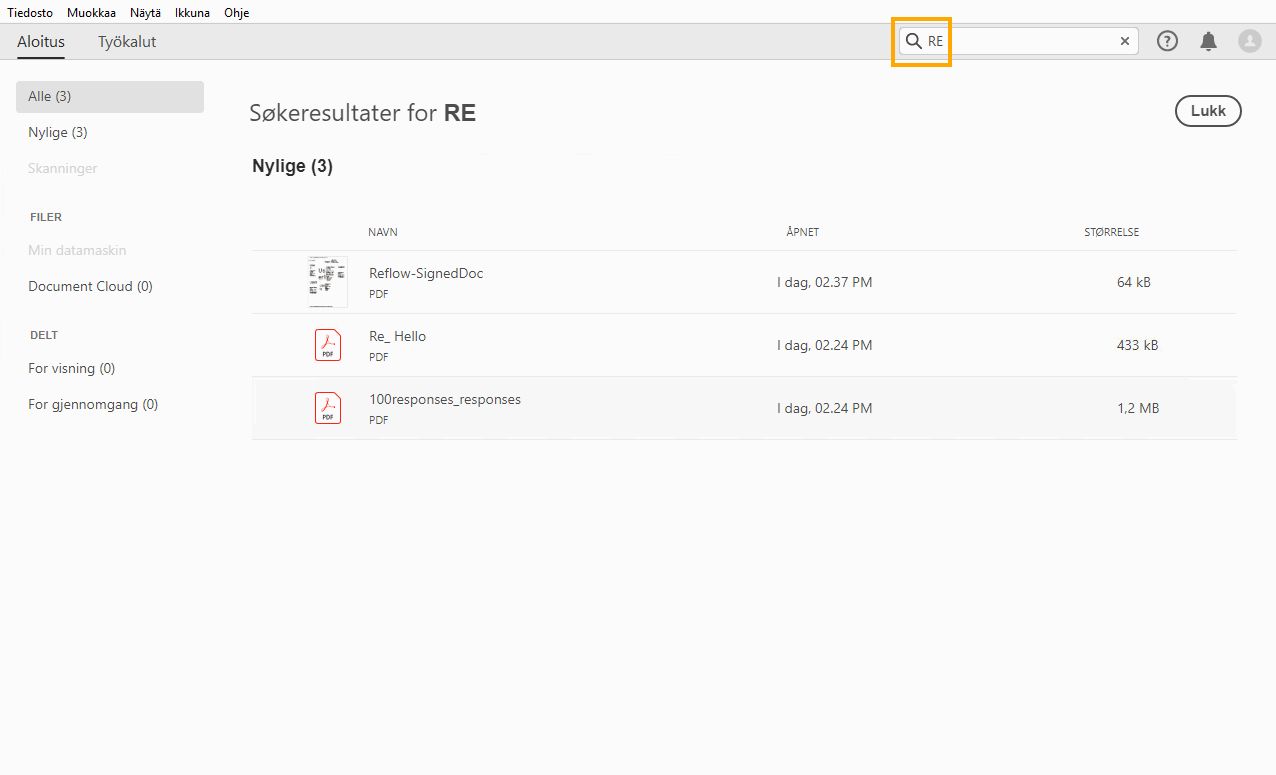Screen dimensions: 1276x775
Task: Select the Aloitus tab
Action: click(x=41, y=42)
